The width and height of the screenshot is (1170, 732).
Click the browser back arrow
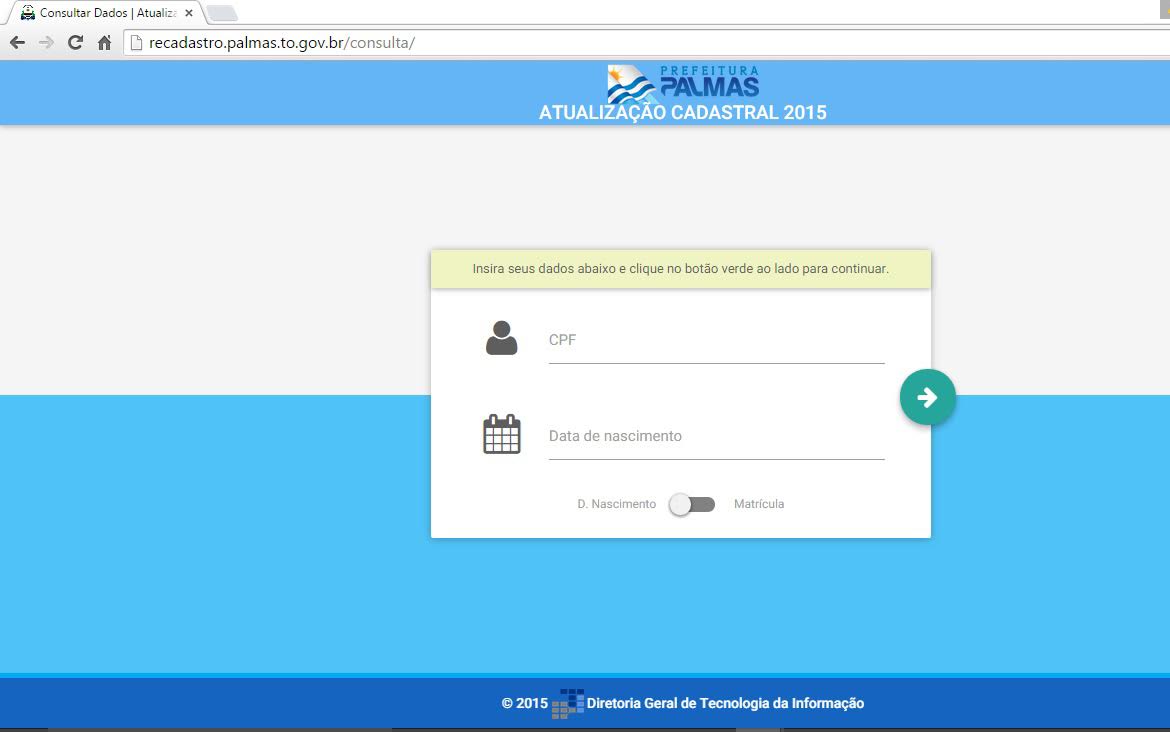pos(17,43)
